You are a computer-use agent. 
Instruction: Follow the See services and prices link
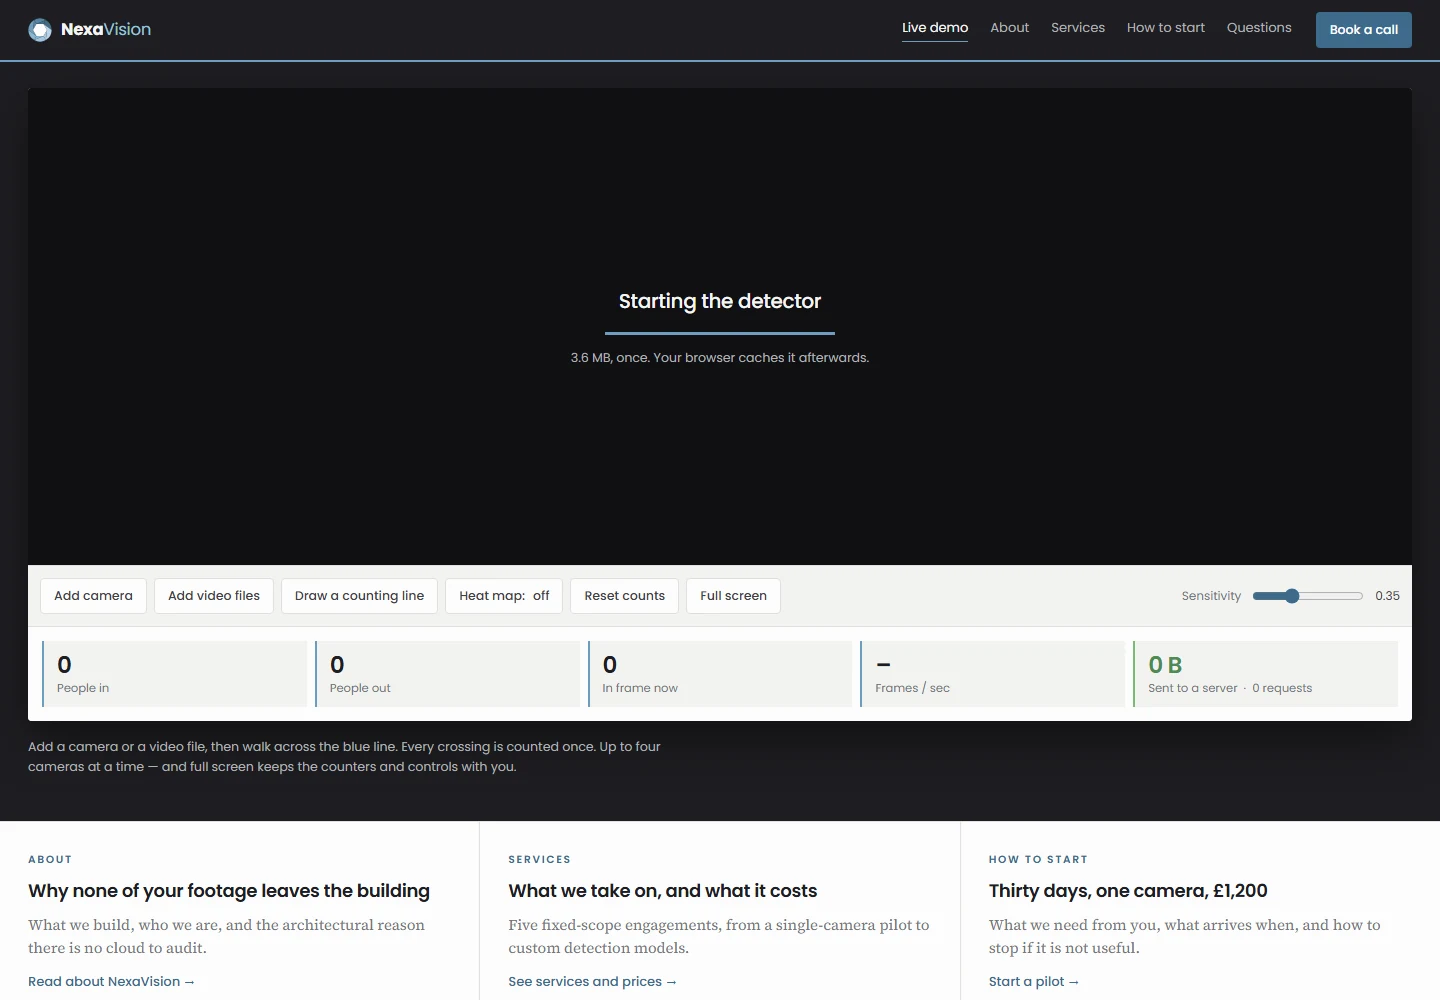point(592,982)
